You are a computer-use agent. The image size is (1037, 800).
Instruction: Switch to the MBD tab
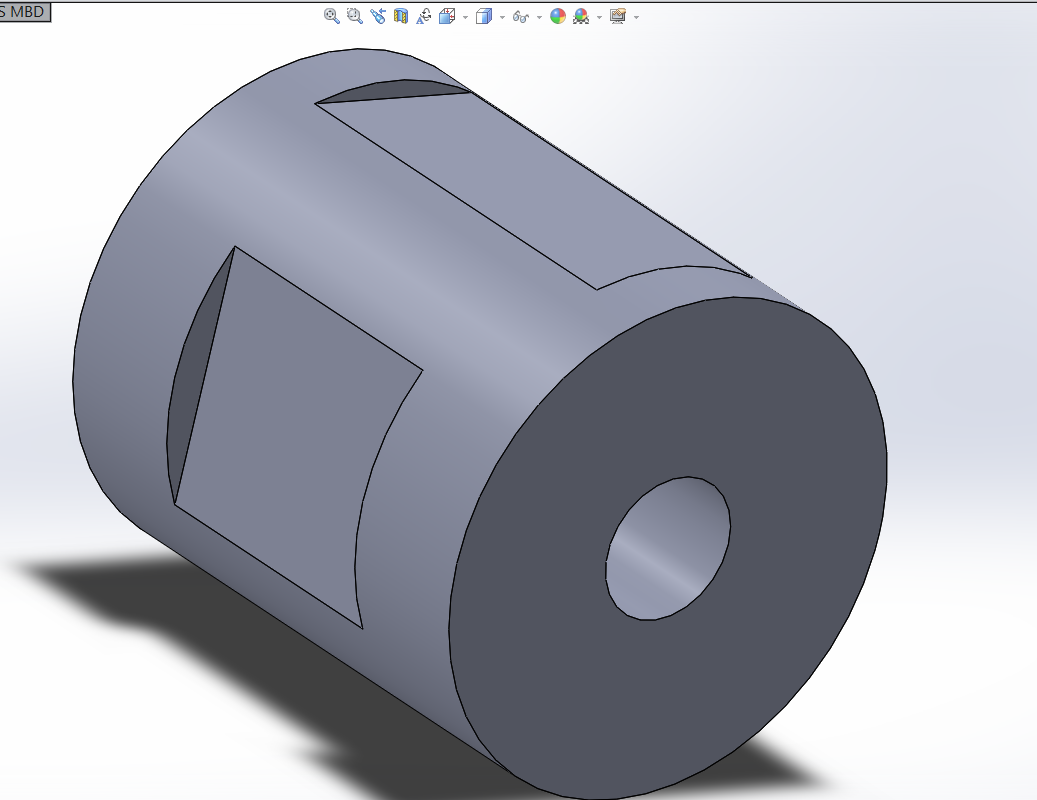click(x=24, y=12)
